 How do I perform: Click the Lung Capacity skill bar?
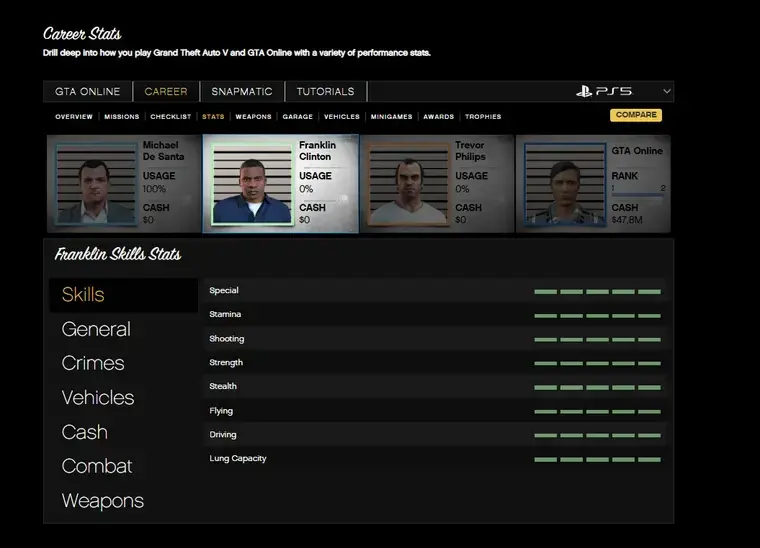(597, 459)
